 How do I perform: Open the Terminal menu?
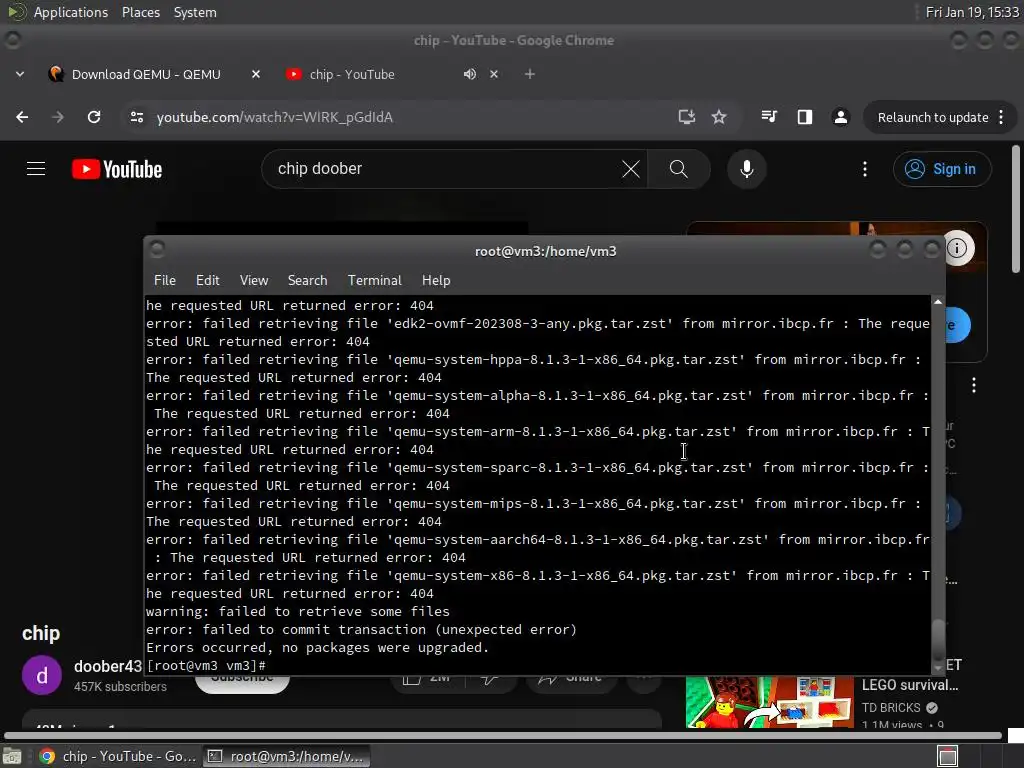tap(374, 280)
